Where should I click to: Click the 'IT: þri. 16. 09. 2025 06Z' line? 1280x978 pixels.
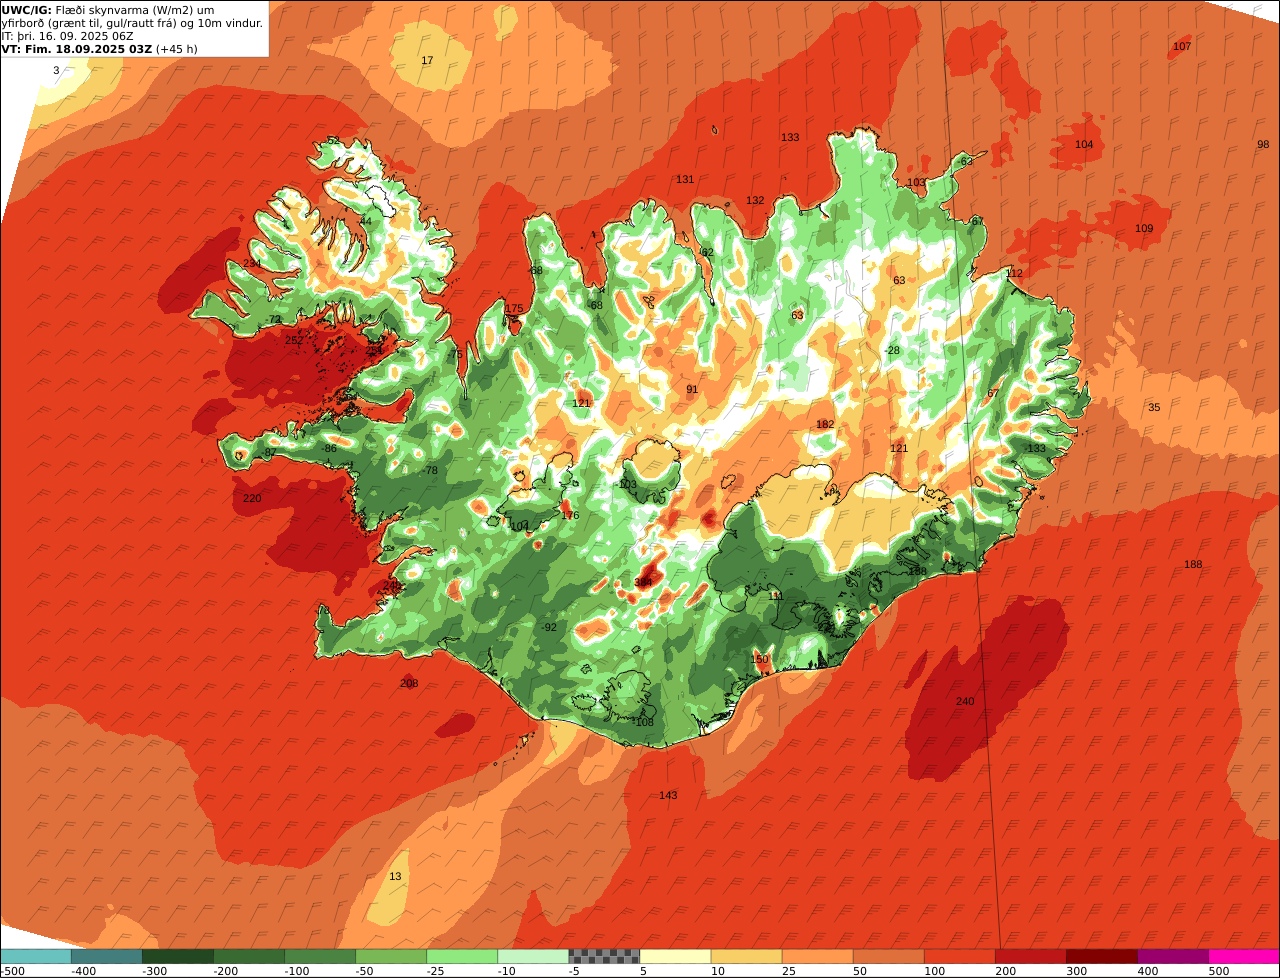(x=68, y=36)
